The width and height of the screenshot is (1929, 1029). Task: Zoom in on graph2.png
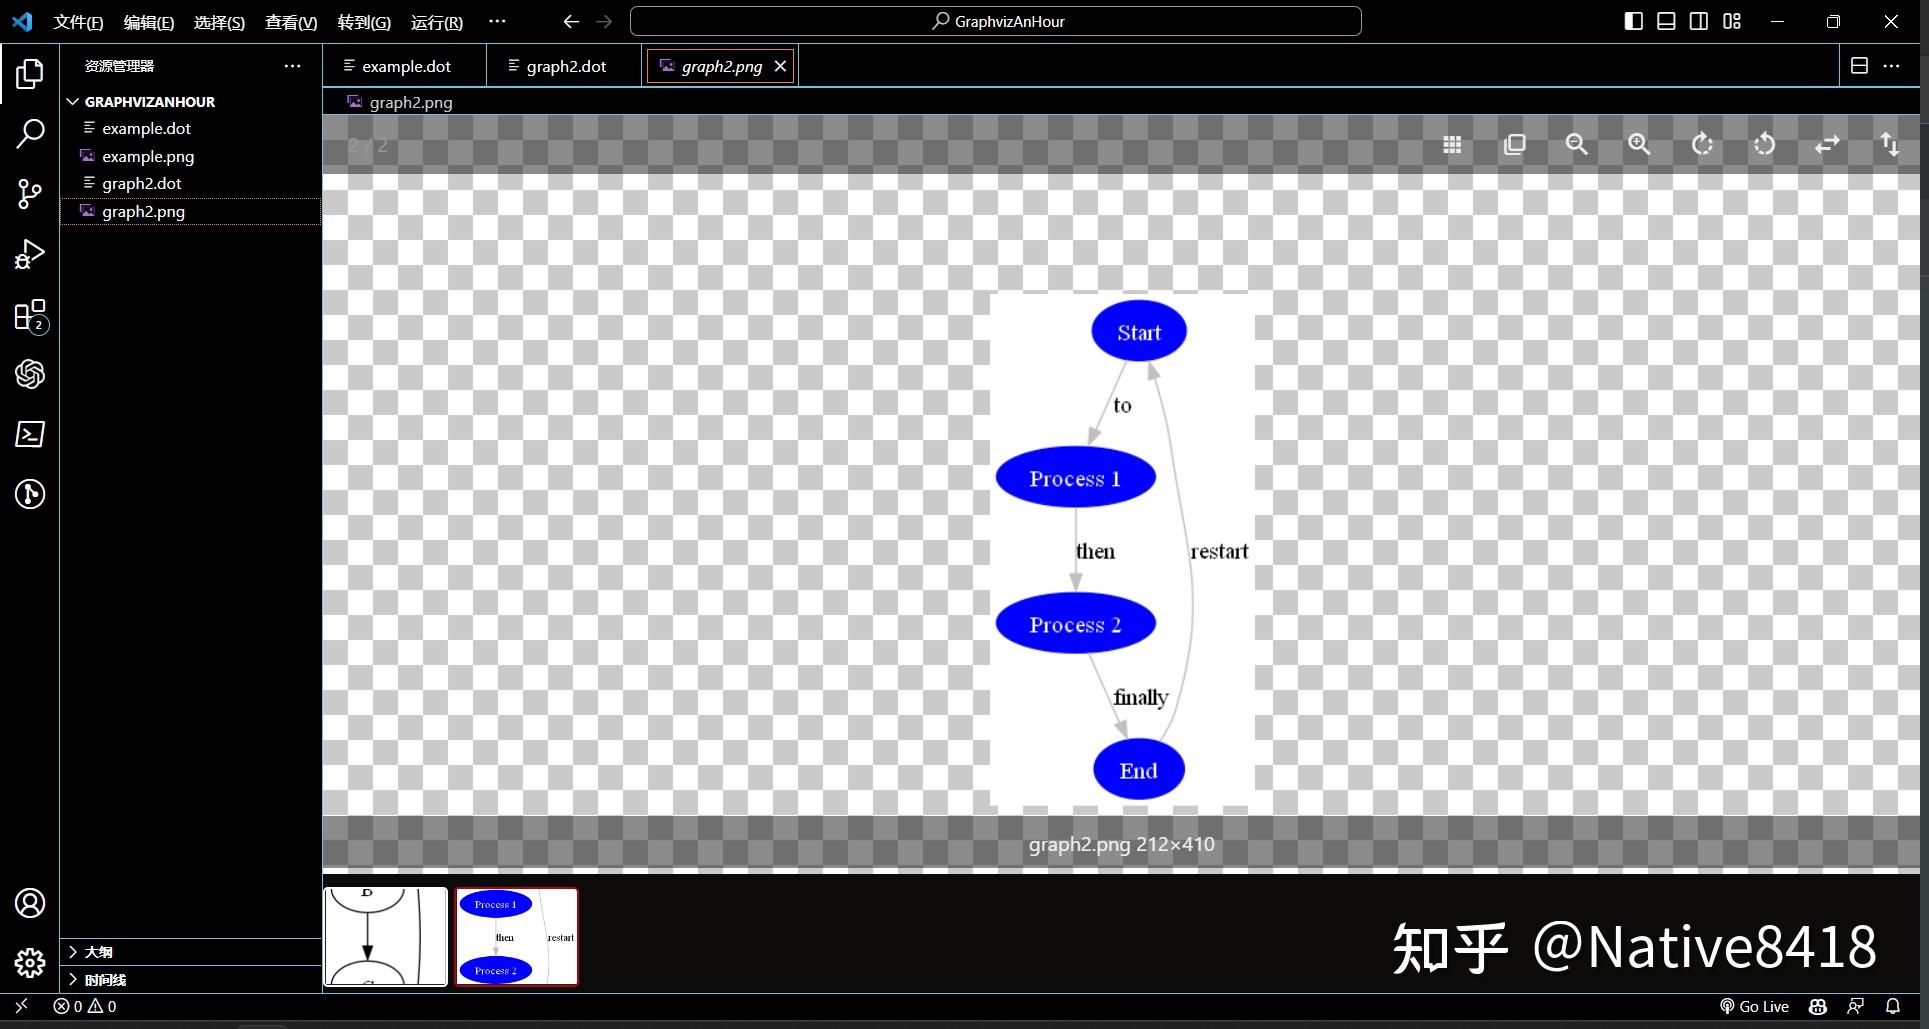pyautogui.click(x=1638, y=144)
